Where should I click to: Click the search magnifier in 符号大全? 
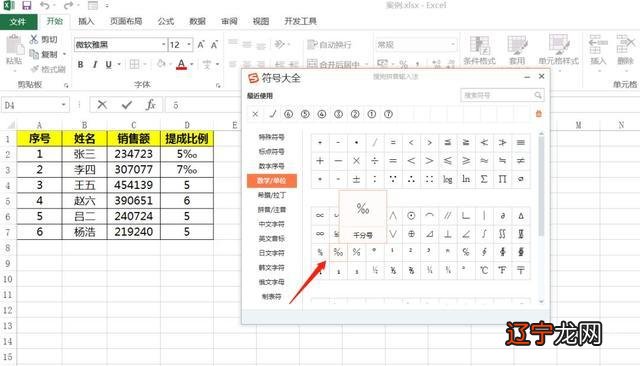click(538, 95)
